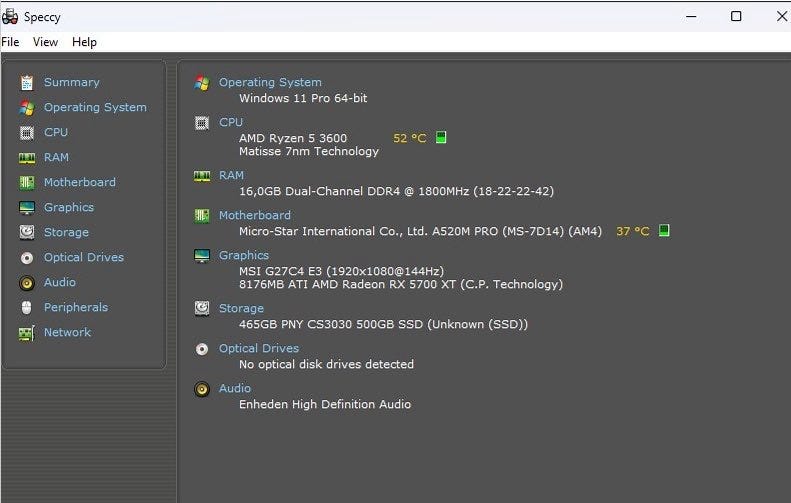Click the green CPU temperature indicator icon
This screenshot has width=791, height=503.
pyautogui.click(x=441, y=137)
